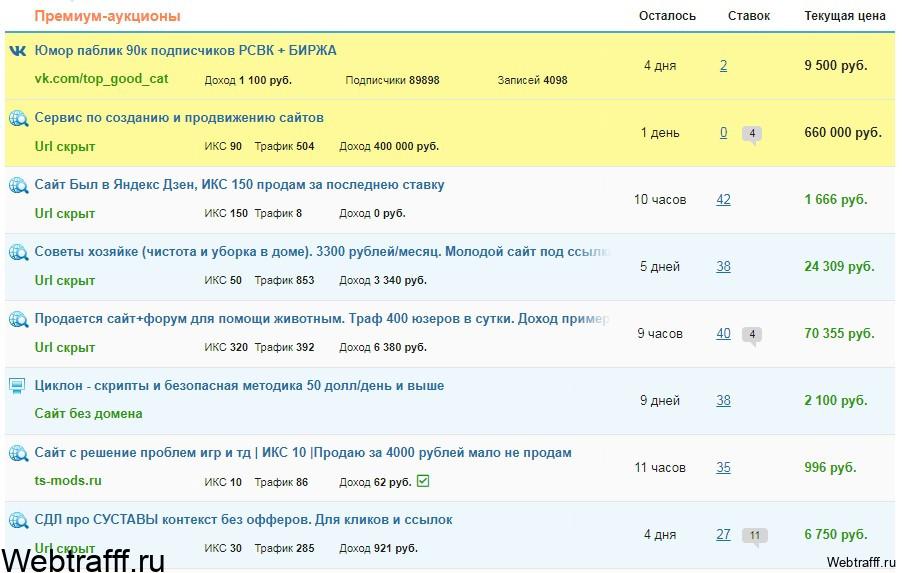
Task: Click the ИКС 150 value
Action: [x=226, y=213]
